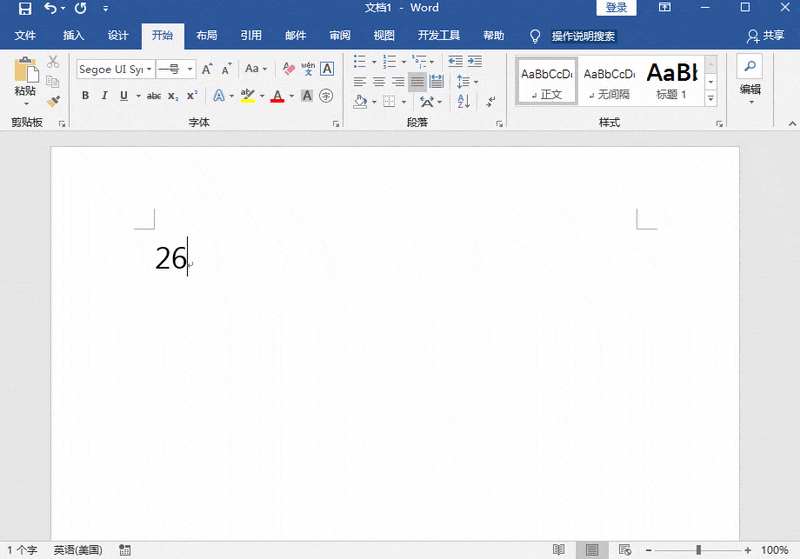Click the Cut scissors icon

click(x=53, y=63)
